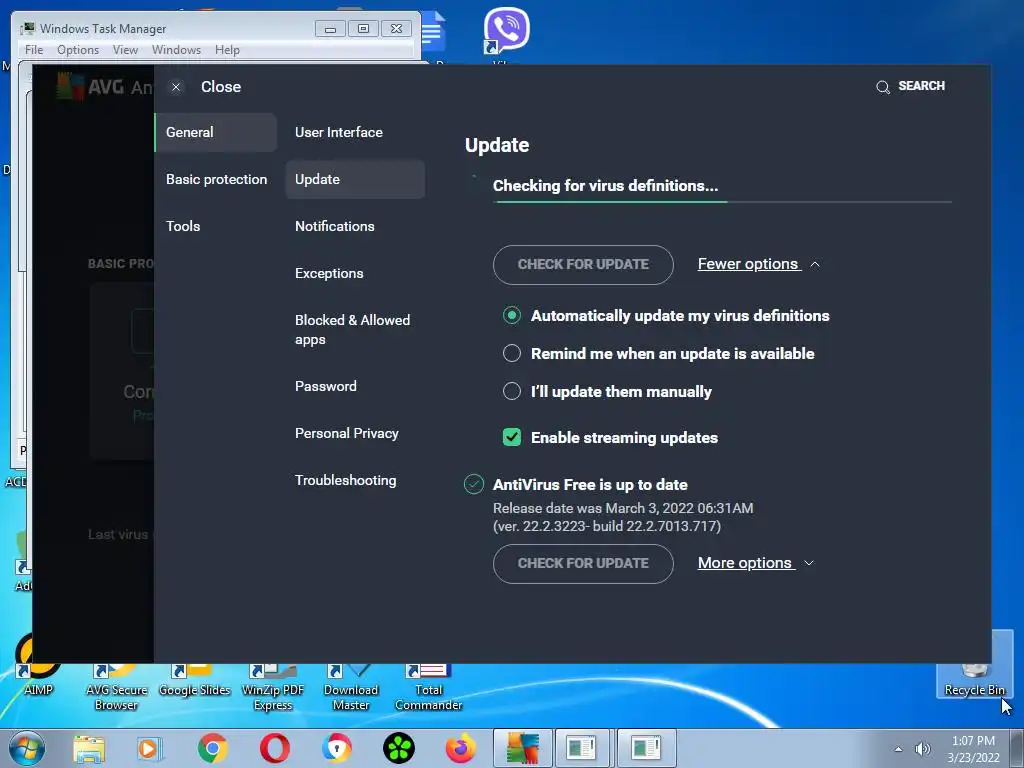Click Check for Update for virus definitions
The width and height of the screenshot is (1024, 768).
(583, 264)
